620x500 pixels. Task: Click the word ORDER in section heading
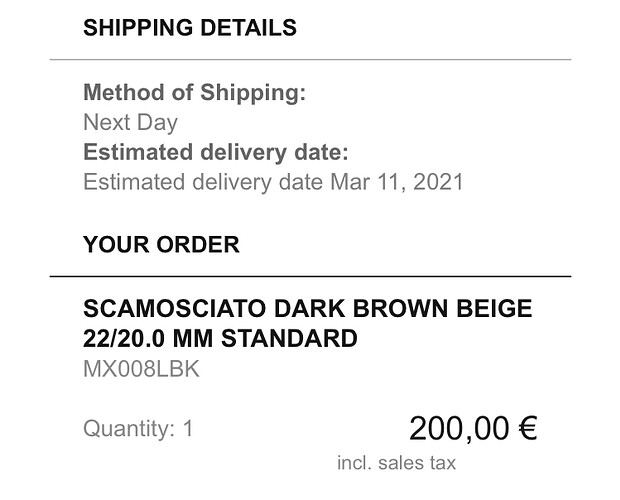pos(198,244)
